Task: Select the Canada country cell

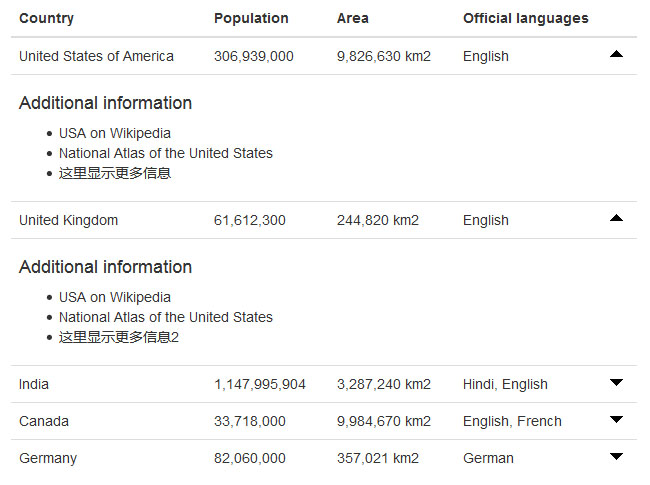Action: [44, 421]
